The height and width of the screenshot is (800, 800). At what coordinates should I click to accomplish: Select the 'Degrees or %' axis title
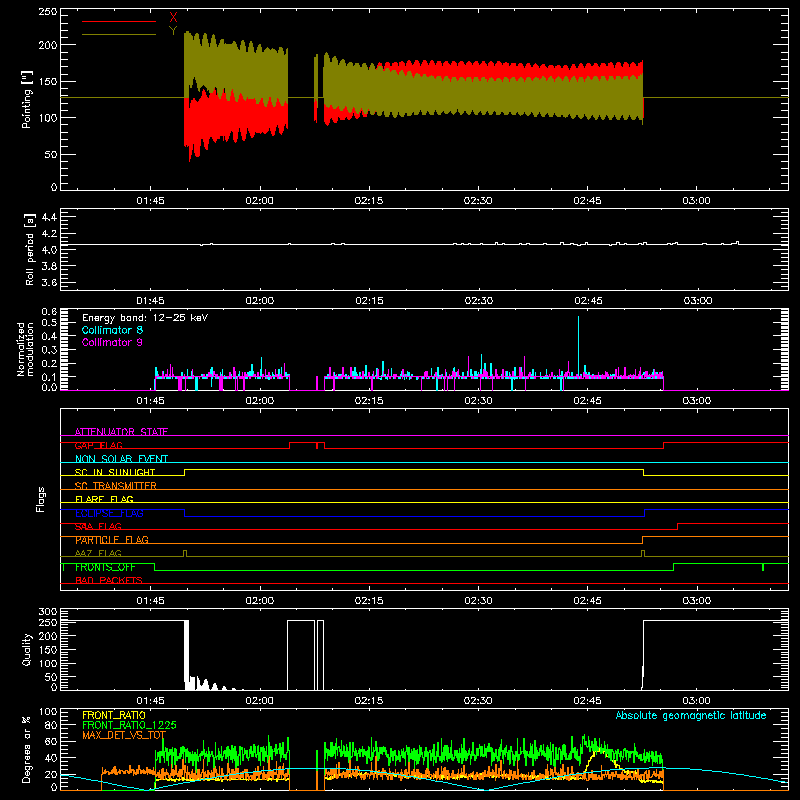pyautogui.click(x=27, y=749)
